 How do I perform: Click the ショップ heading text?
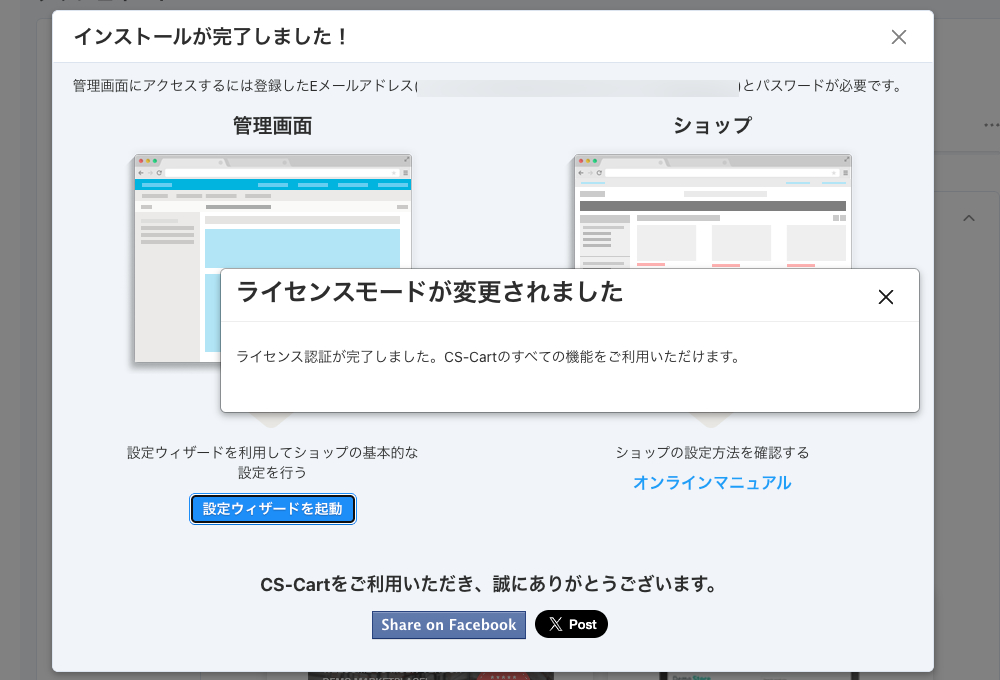[712, 125]
